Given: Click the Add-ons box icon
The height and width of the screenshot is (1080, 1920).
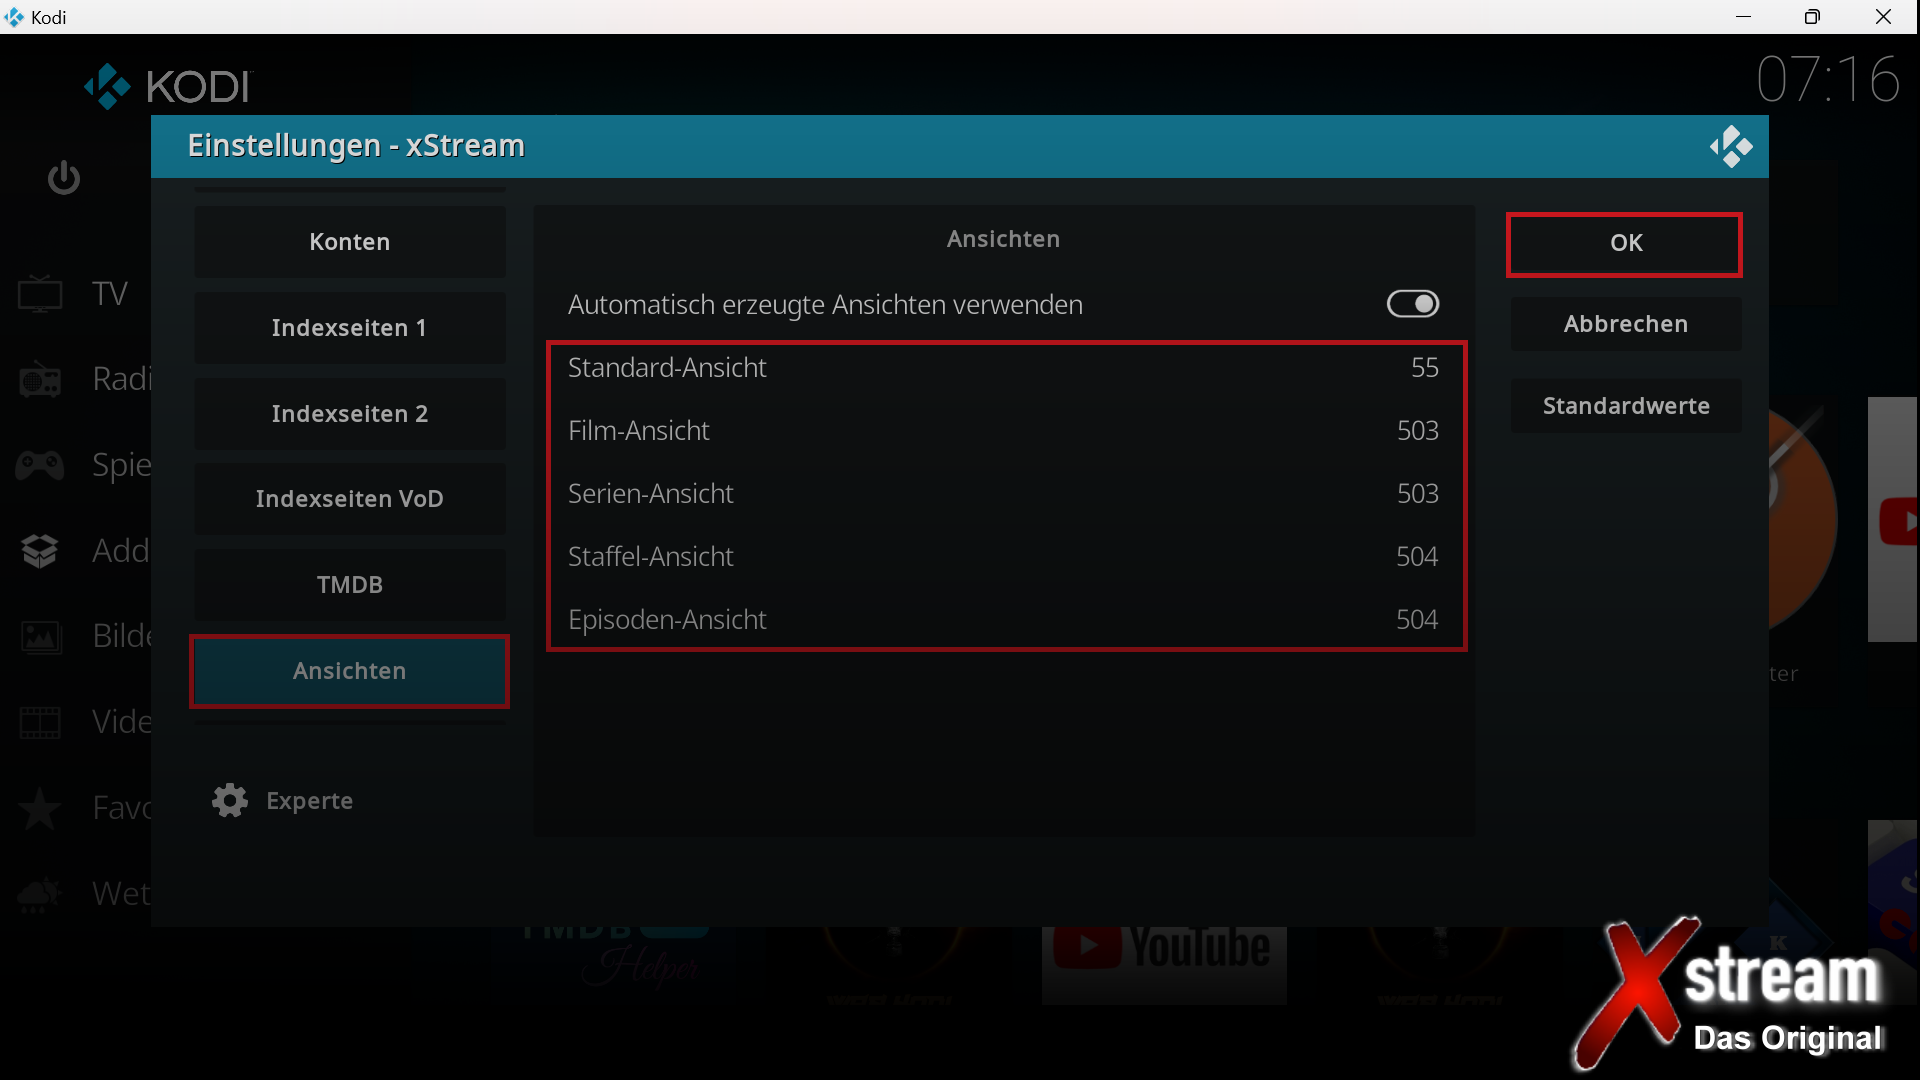Looking at the screenshot, I should 40,551.
